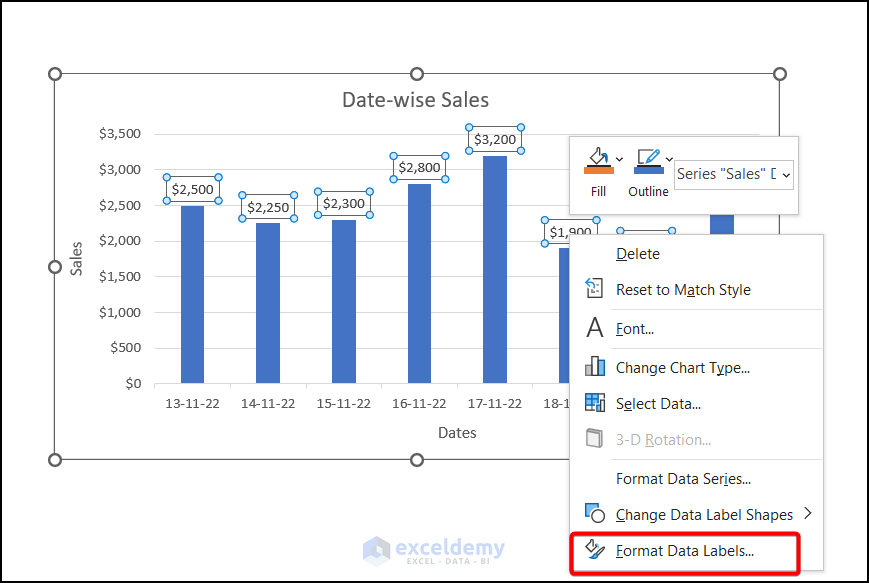869x583 pixels.
Task: Click the Select Data table icon
Action: point(595,403)
